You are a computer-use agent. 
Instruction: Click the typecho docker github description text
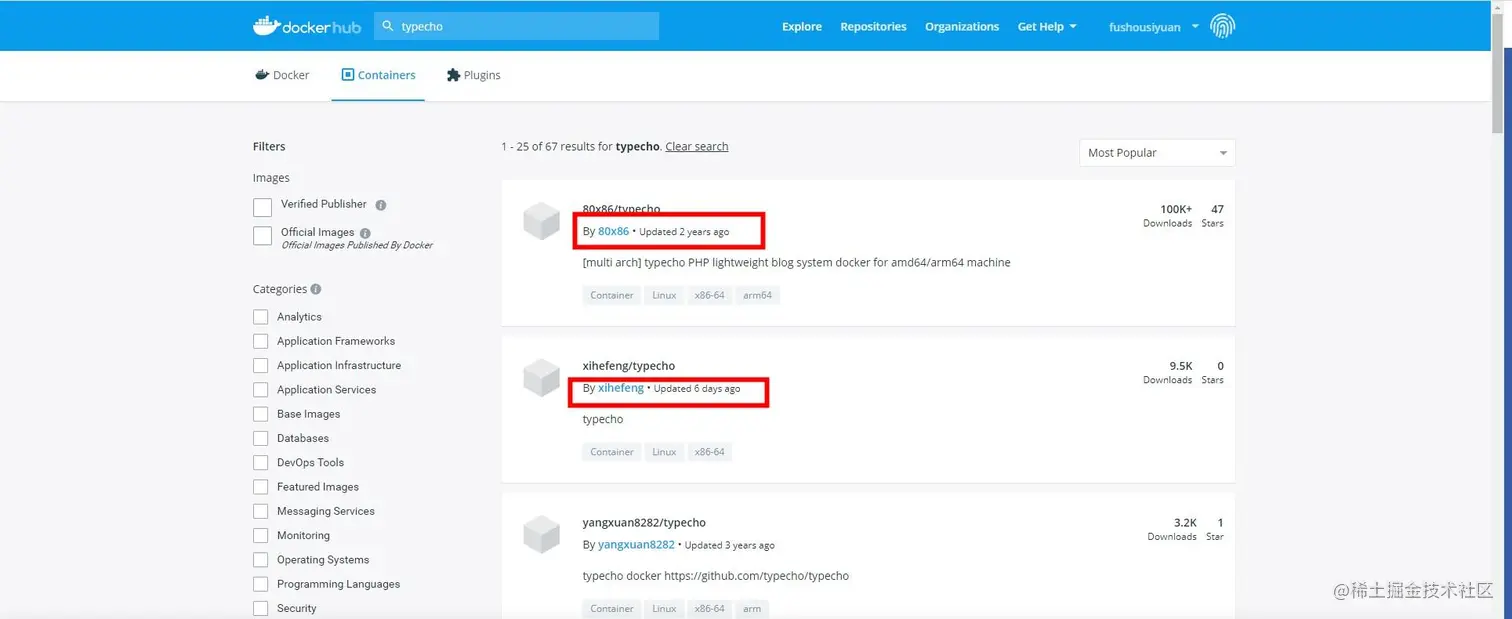pyautogui.click(x=716, y=576)
